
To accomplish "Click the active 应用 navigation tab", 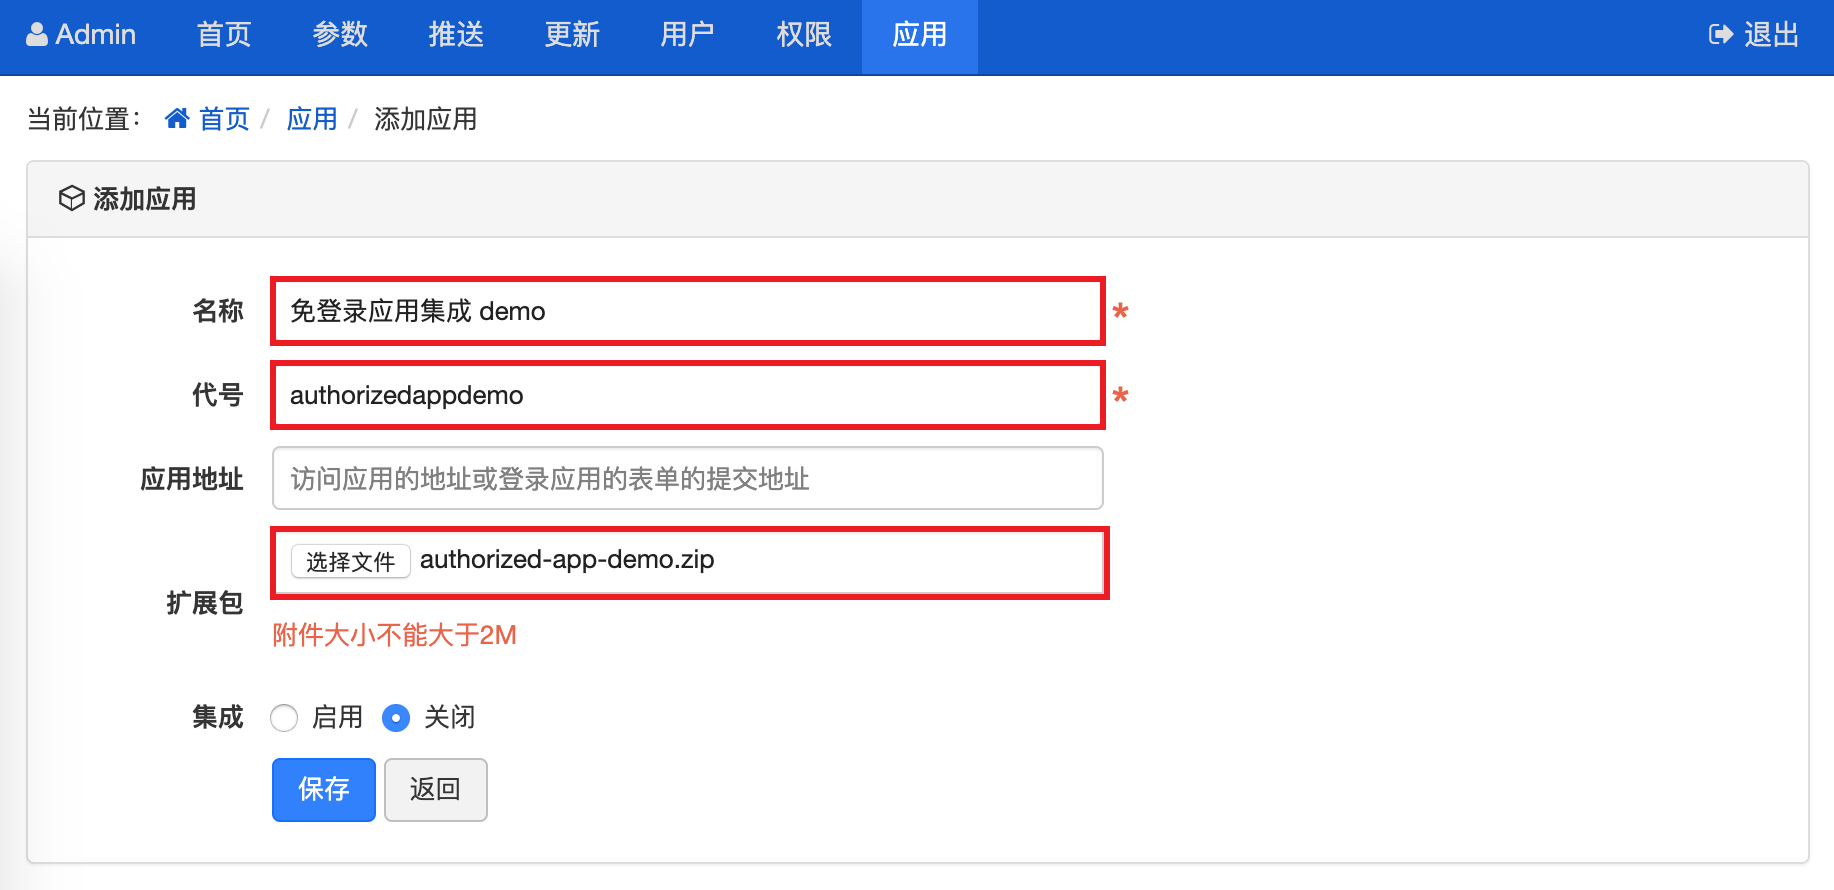I will pyautogui.click(x=920, y=35).
